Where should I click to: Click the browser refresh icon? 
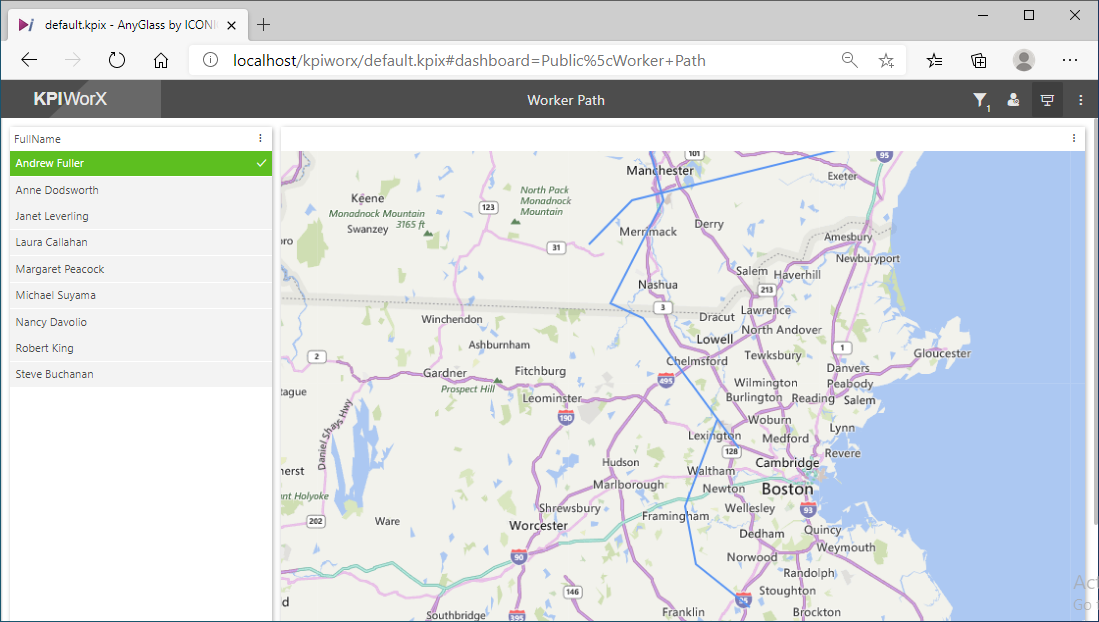pyautogui.click(x=117, y=60)
